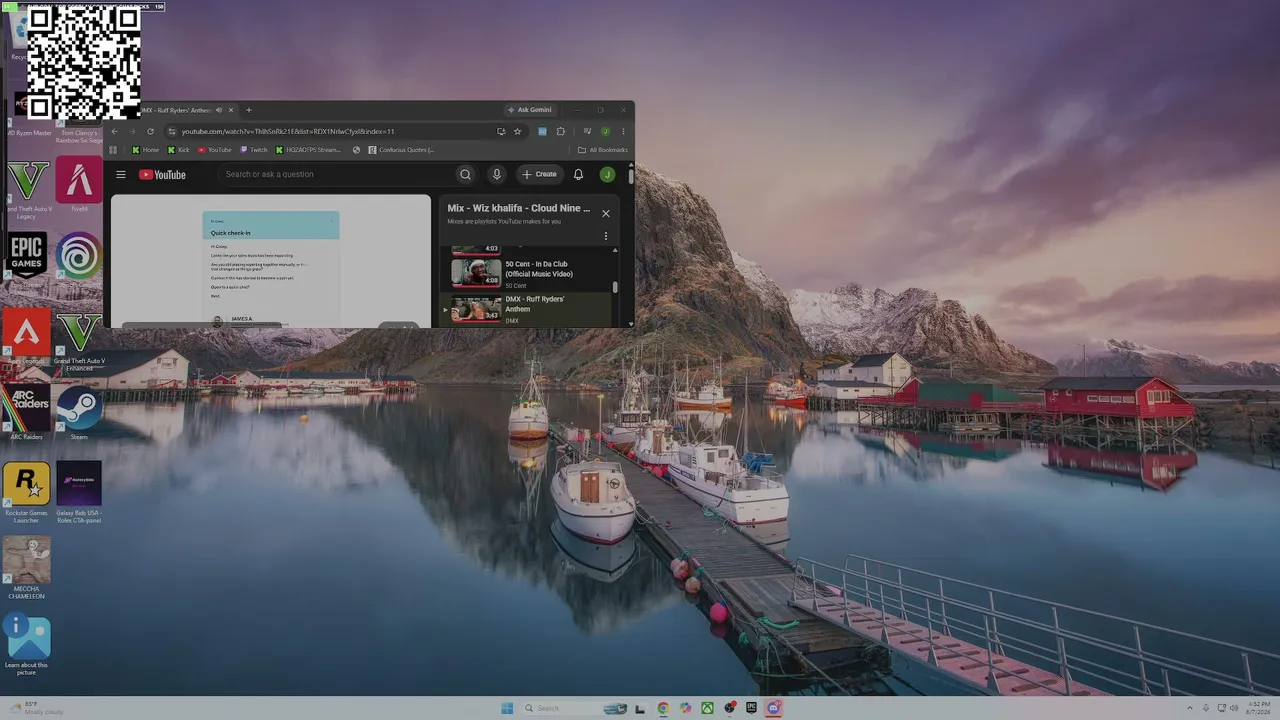Open YouTube notifications bell
Viewport: 1280px width, 720px height.
pos(578,174)
